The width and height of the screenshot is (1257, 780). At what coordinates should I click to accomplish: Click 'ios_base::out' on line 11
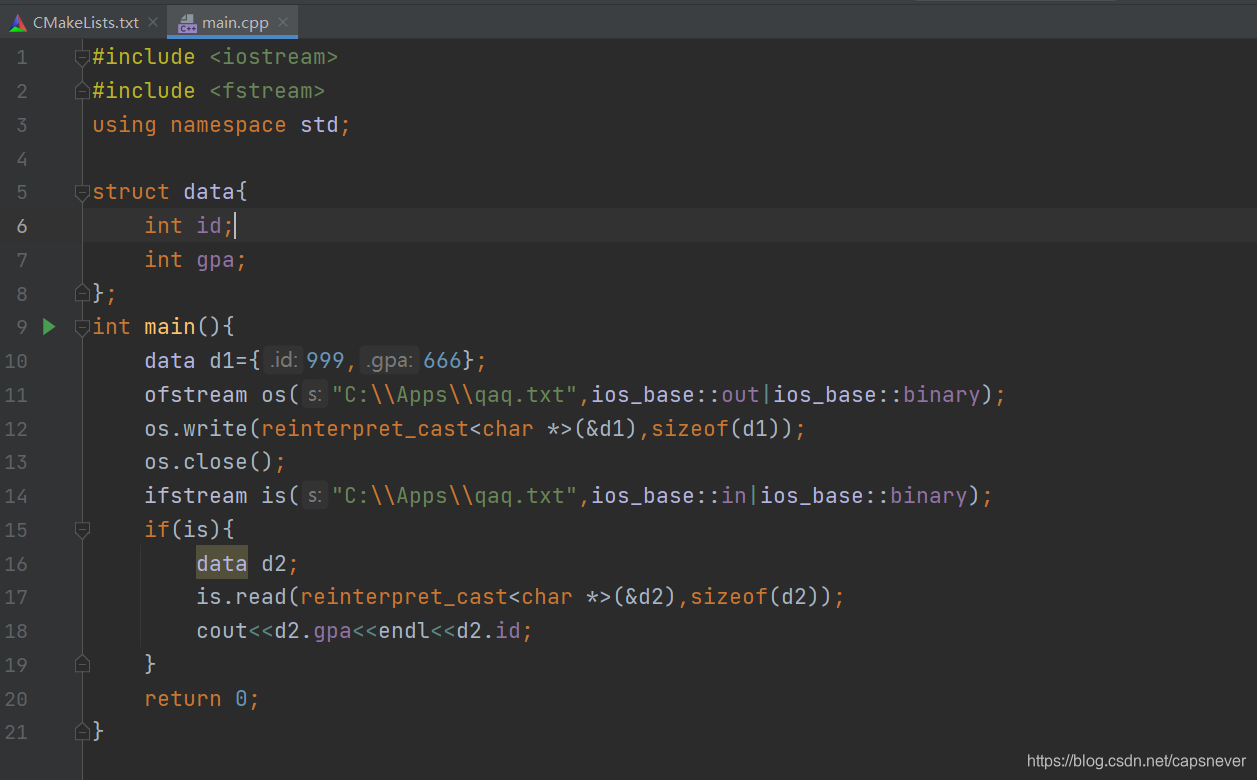pyautogui.click(x=676, y=394)
